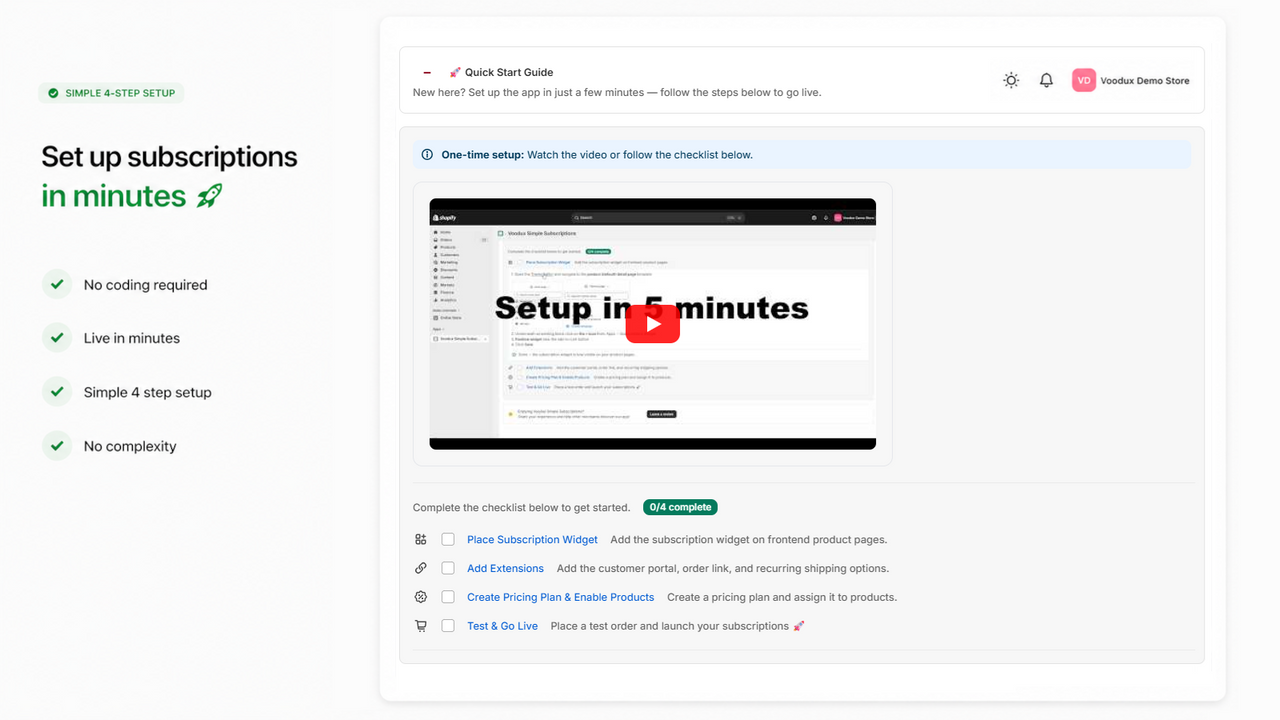Click 'Add the subscription widget on frontend product pages.'
Screen dimensions: 1280x720
pos(749,539)
